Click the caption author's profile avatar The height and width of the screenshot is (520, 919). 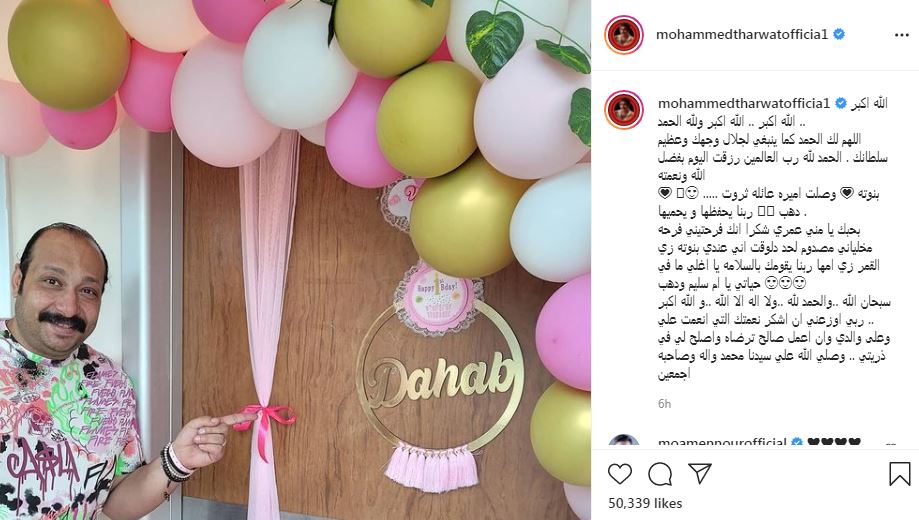[624, 110]
